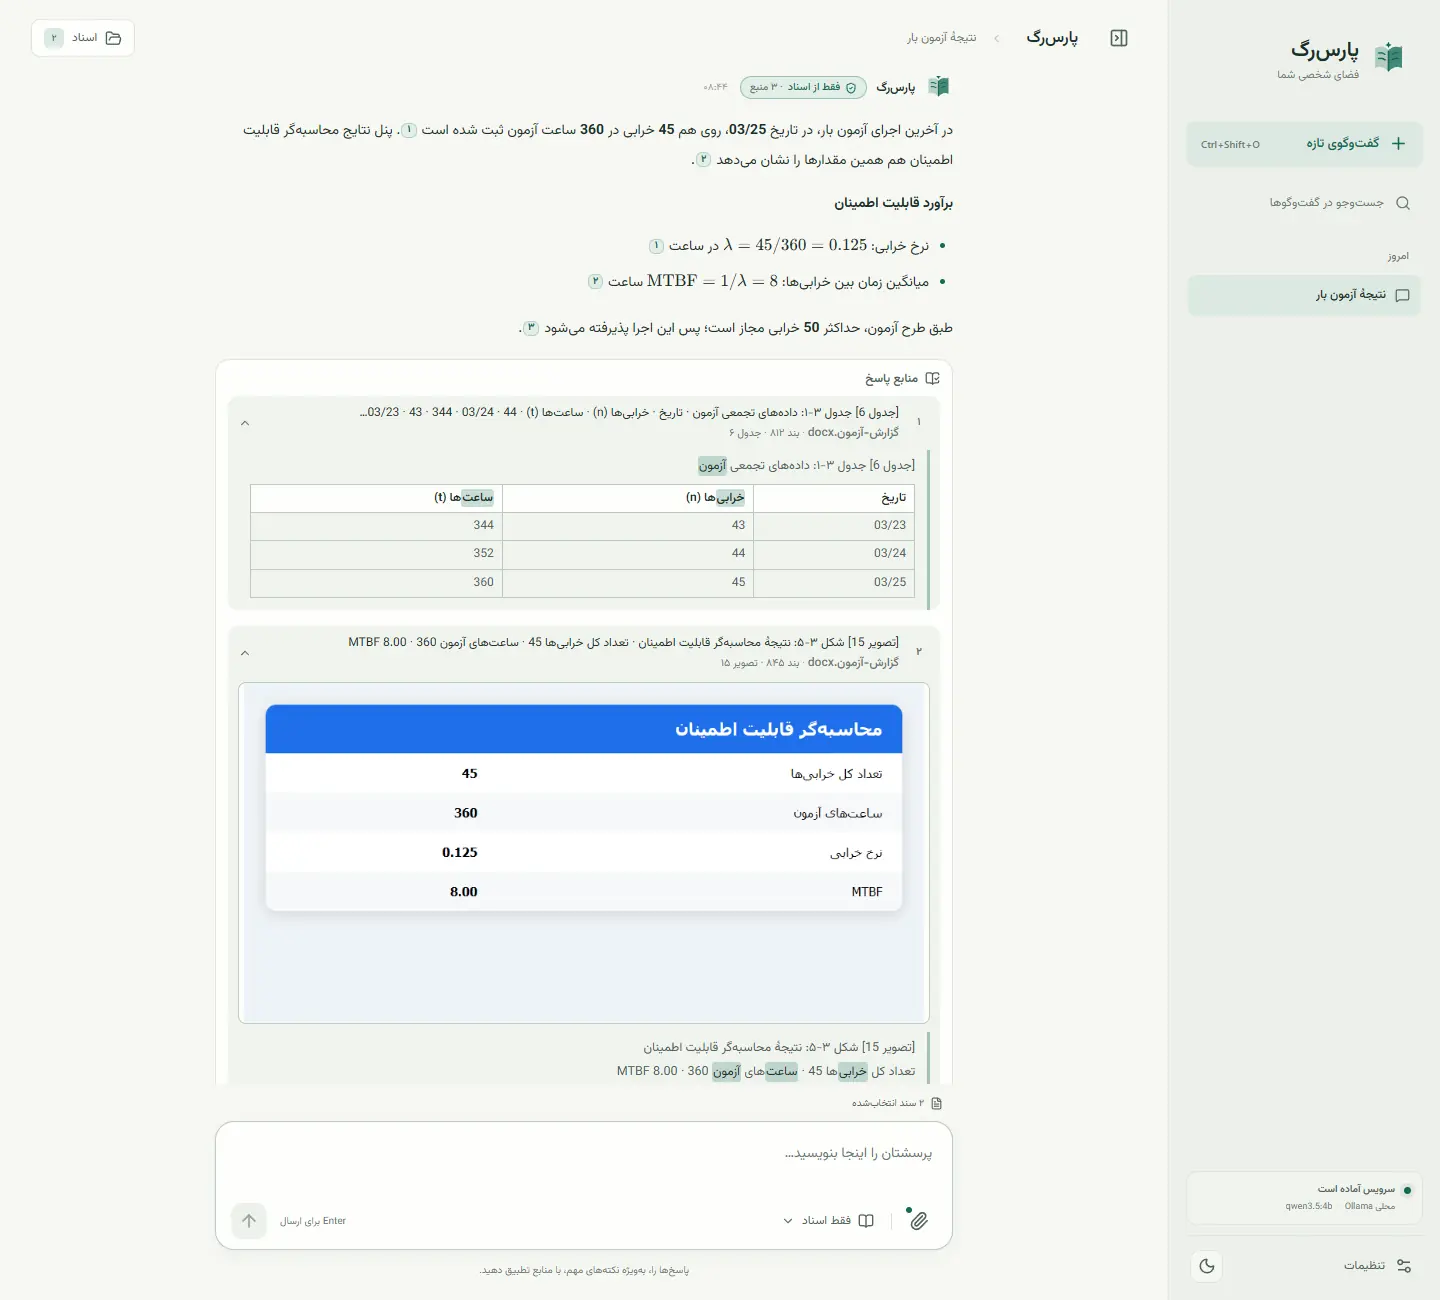The image size is (1440, 1300).
Task: Click the پارس‌رگ breadcrumb title
Action: (1052, 38)
